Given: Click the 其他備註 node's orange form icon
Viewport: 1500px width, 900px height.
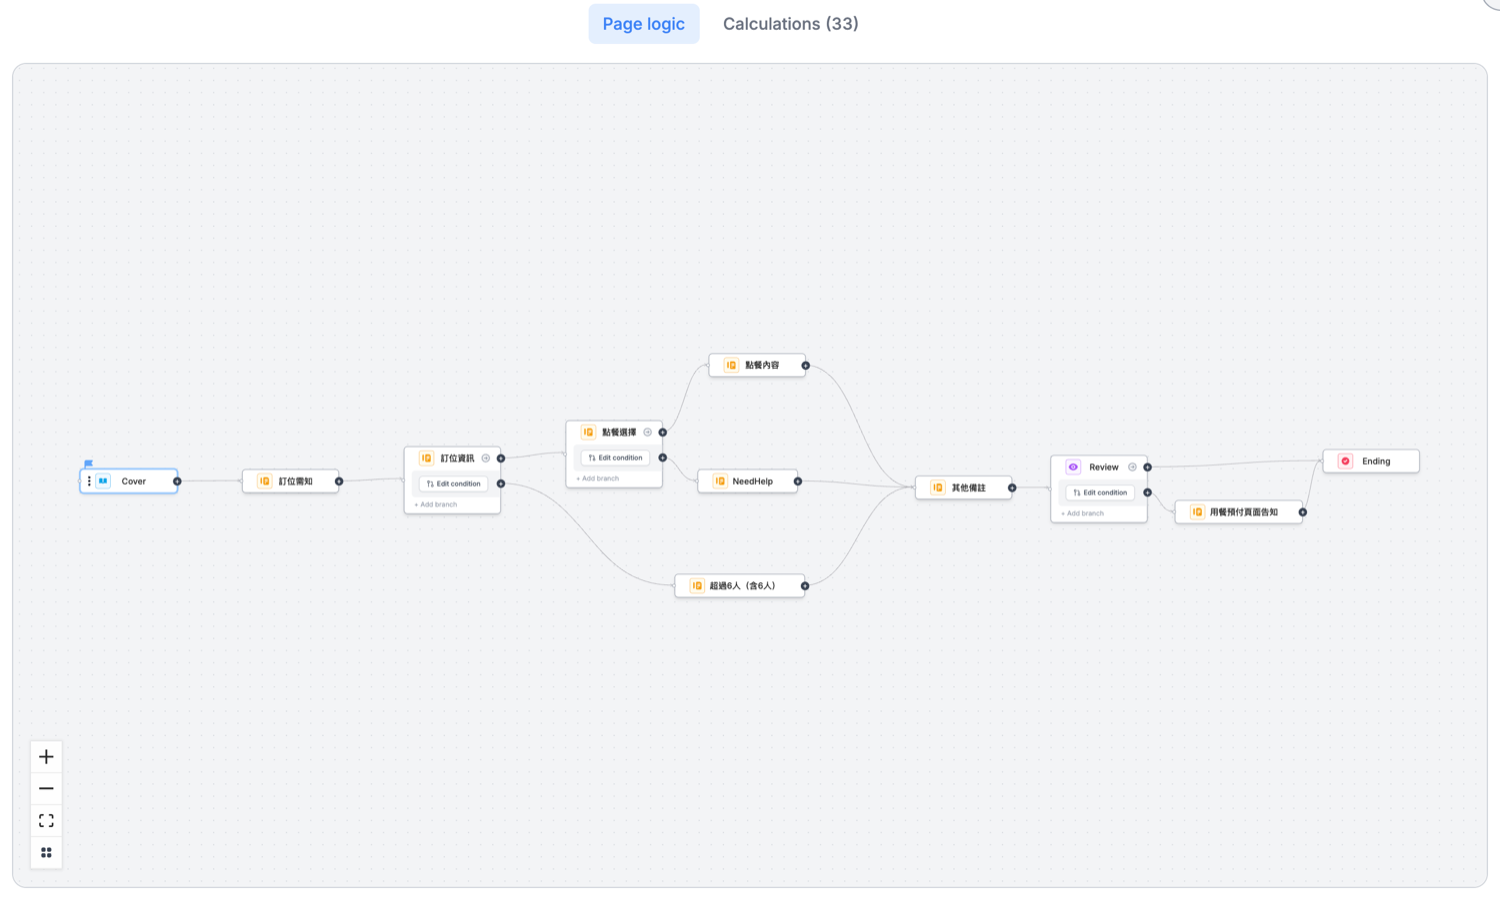Looking at the screenshot, I should pos(937,488).
